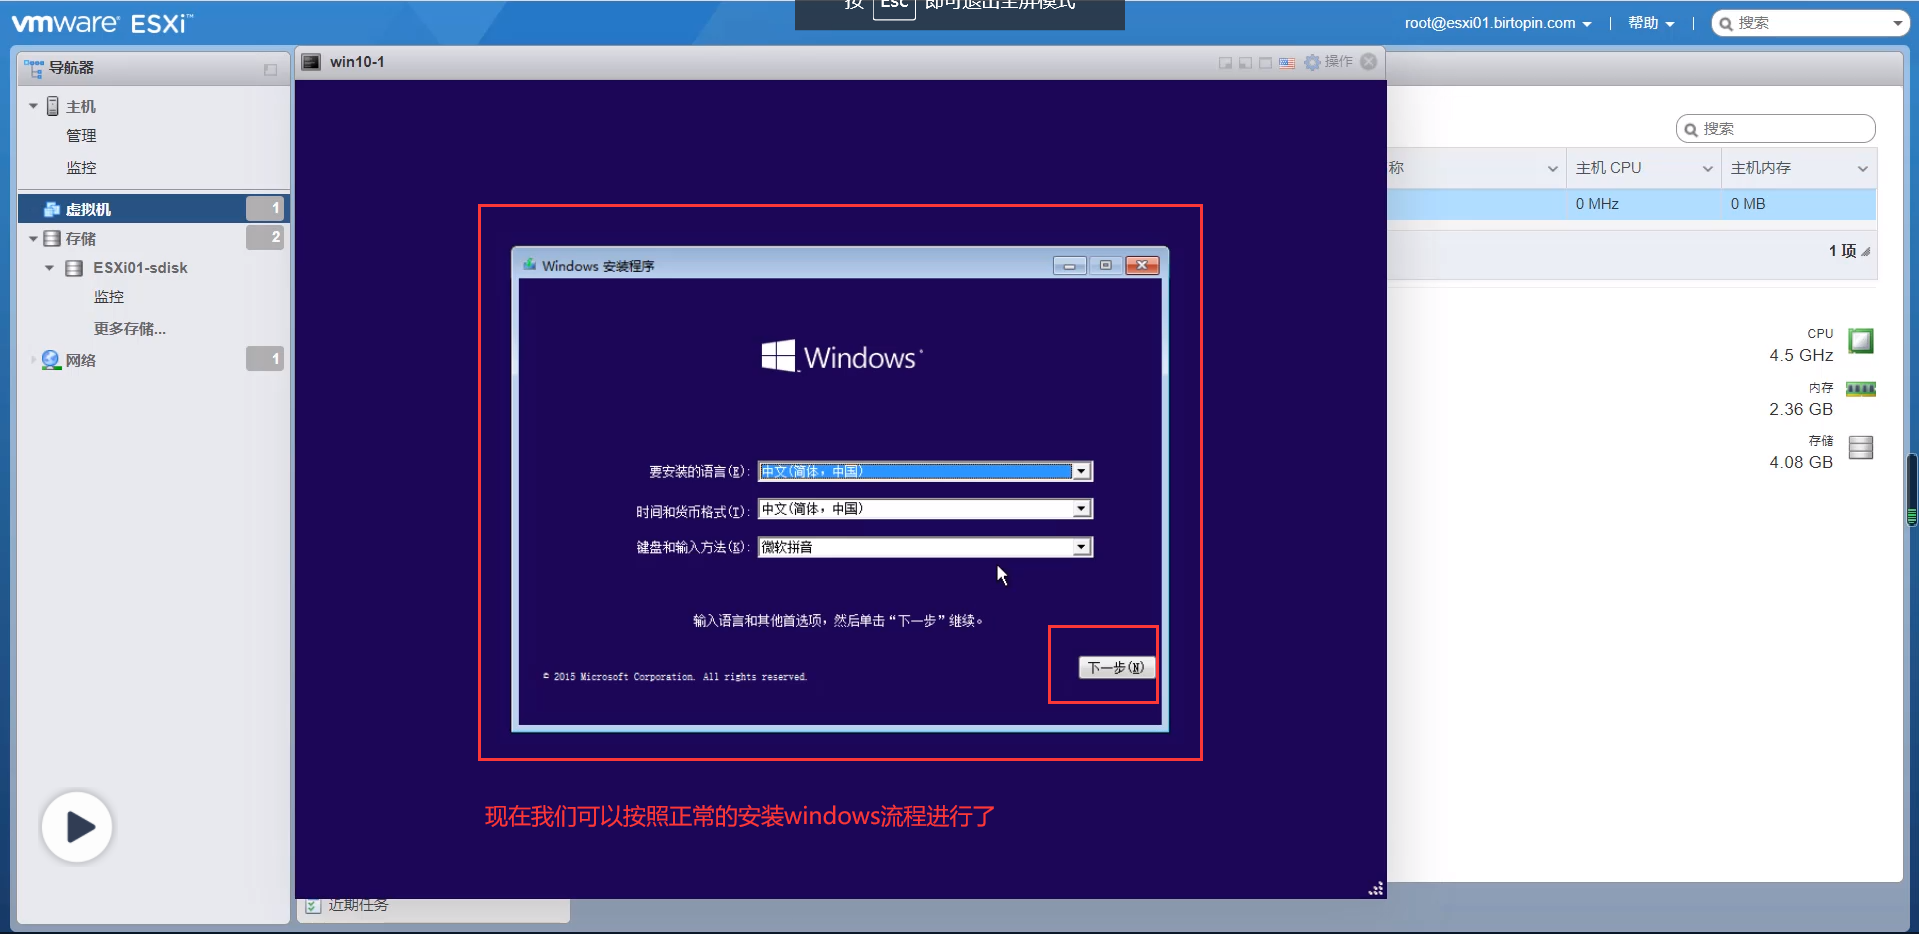Expand the 网络 tree node arrow
The image size is (1919, 934).
pyautogui.click(x=33, y=360)
